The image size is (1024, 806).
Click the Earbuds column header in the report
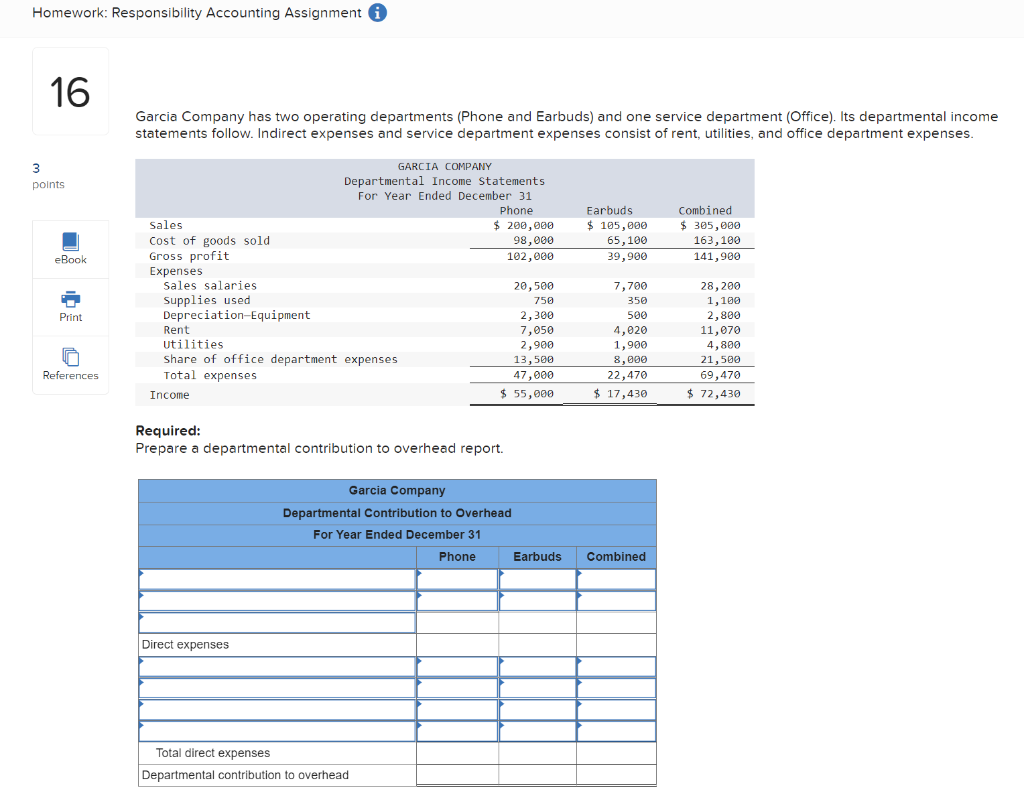click(x=537, y=557)
